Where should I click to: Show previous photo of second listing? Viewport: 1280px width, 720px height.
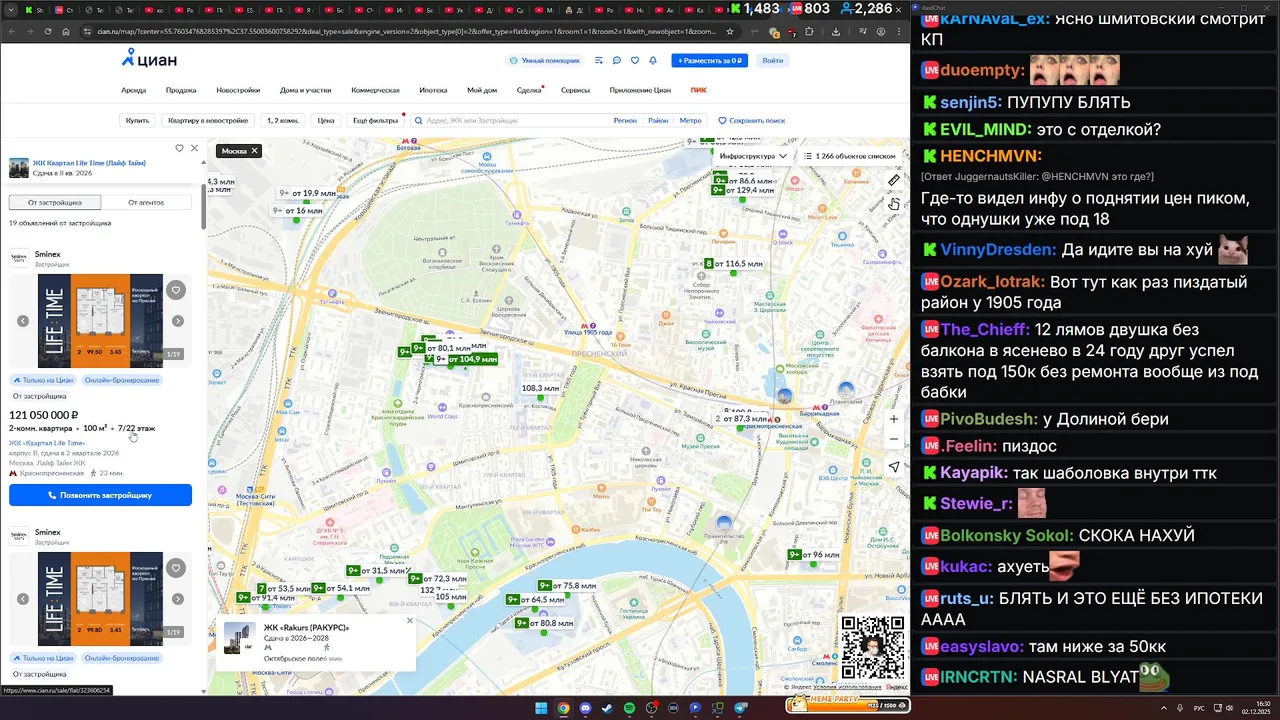coord(23,599)
